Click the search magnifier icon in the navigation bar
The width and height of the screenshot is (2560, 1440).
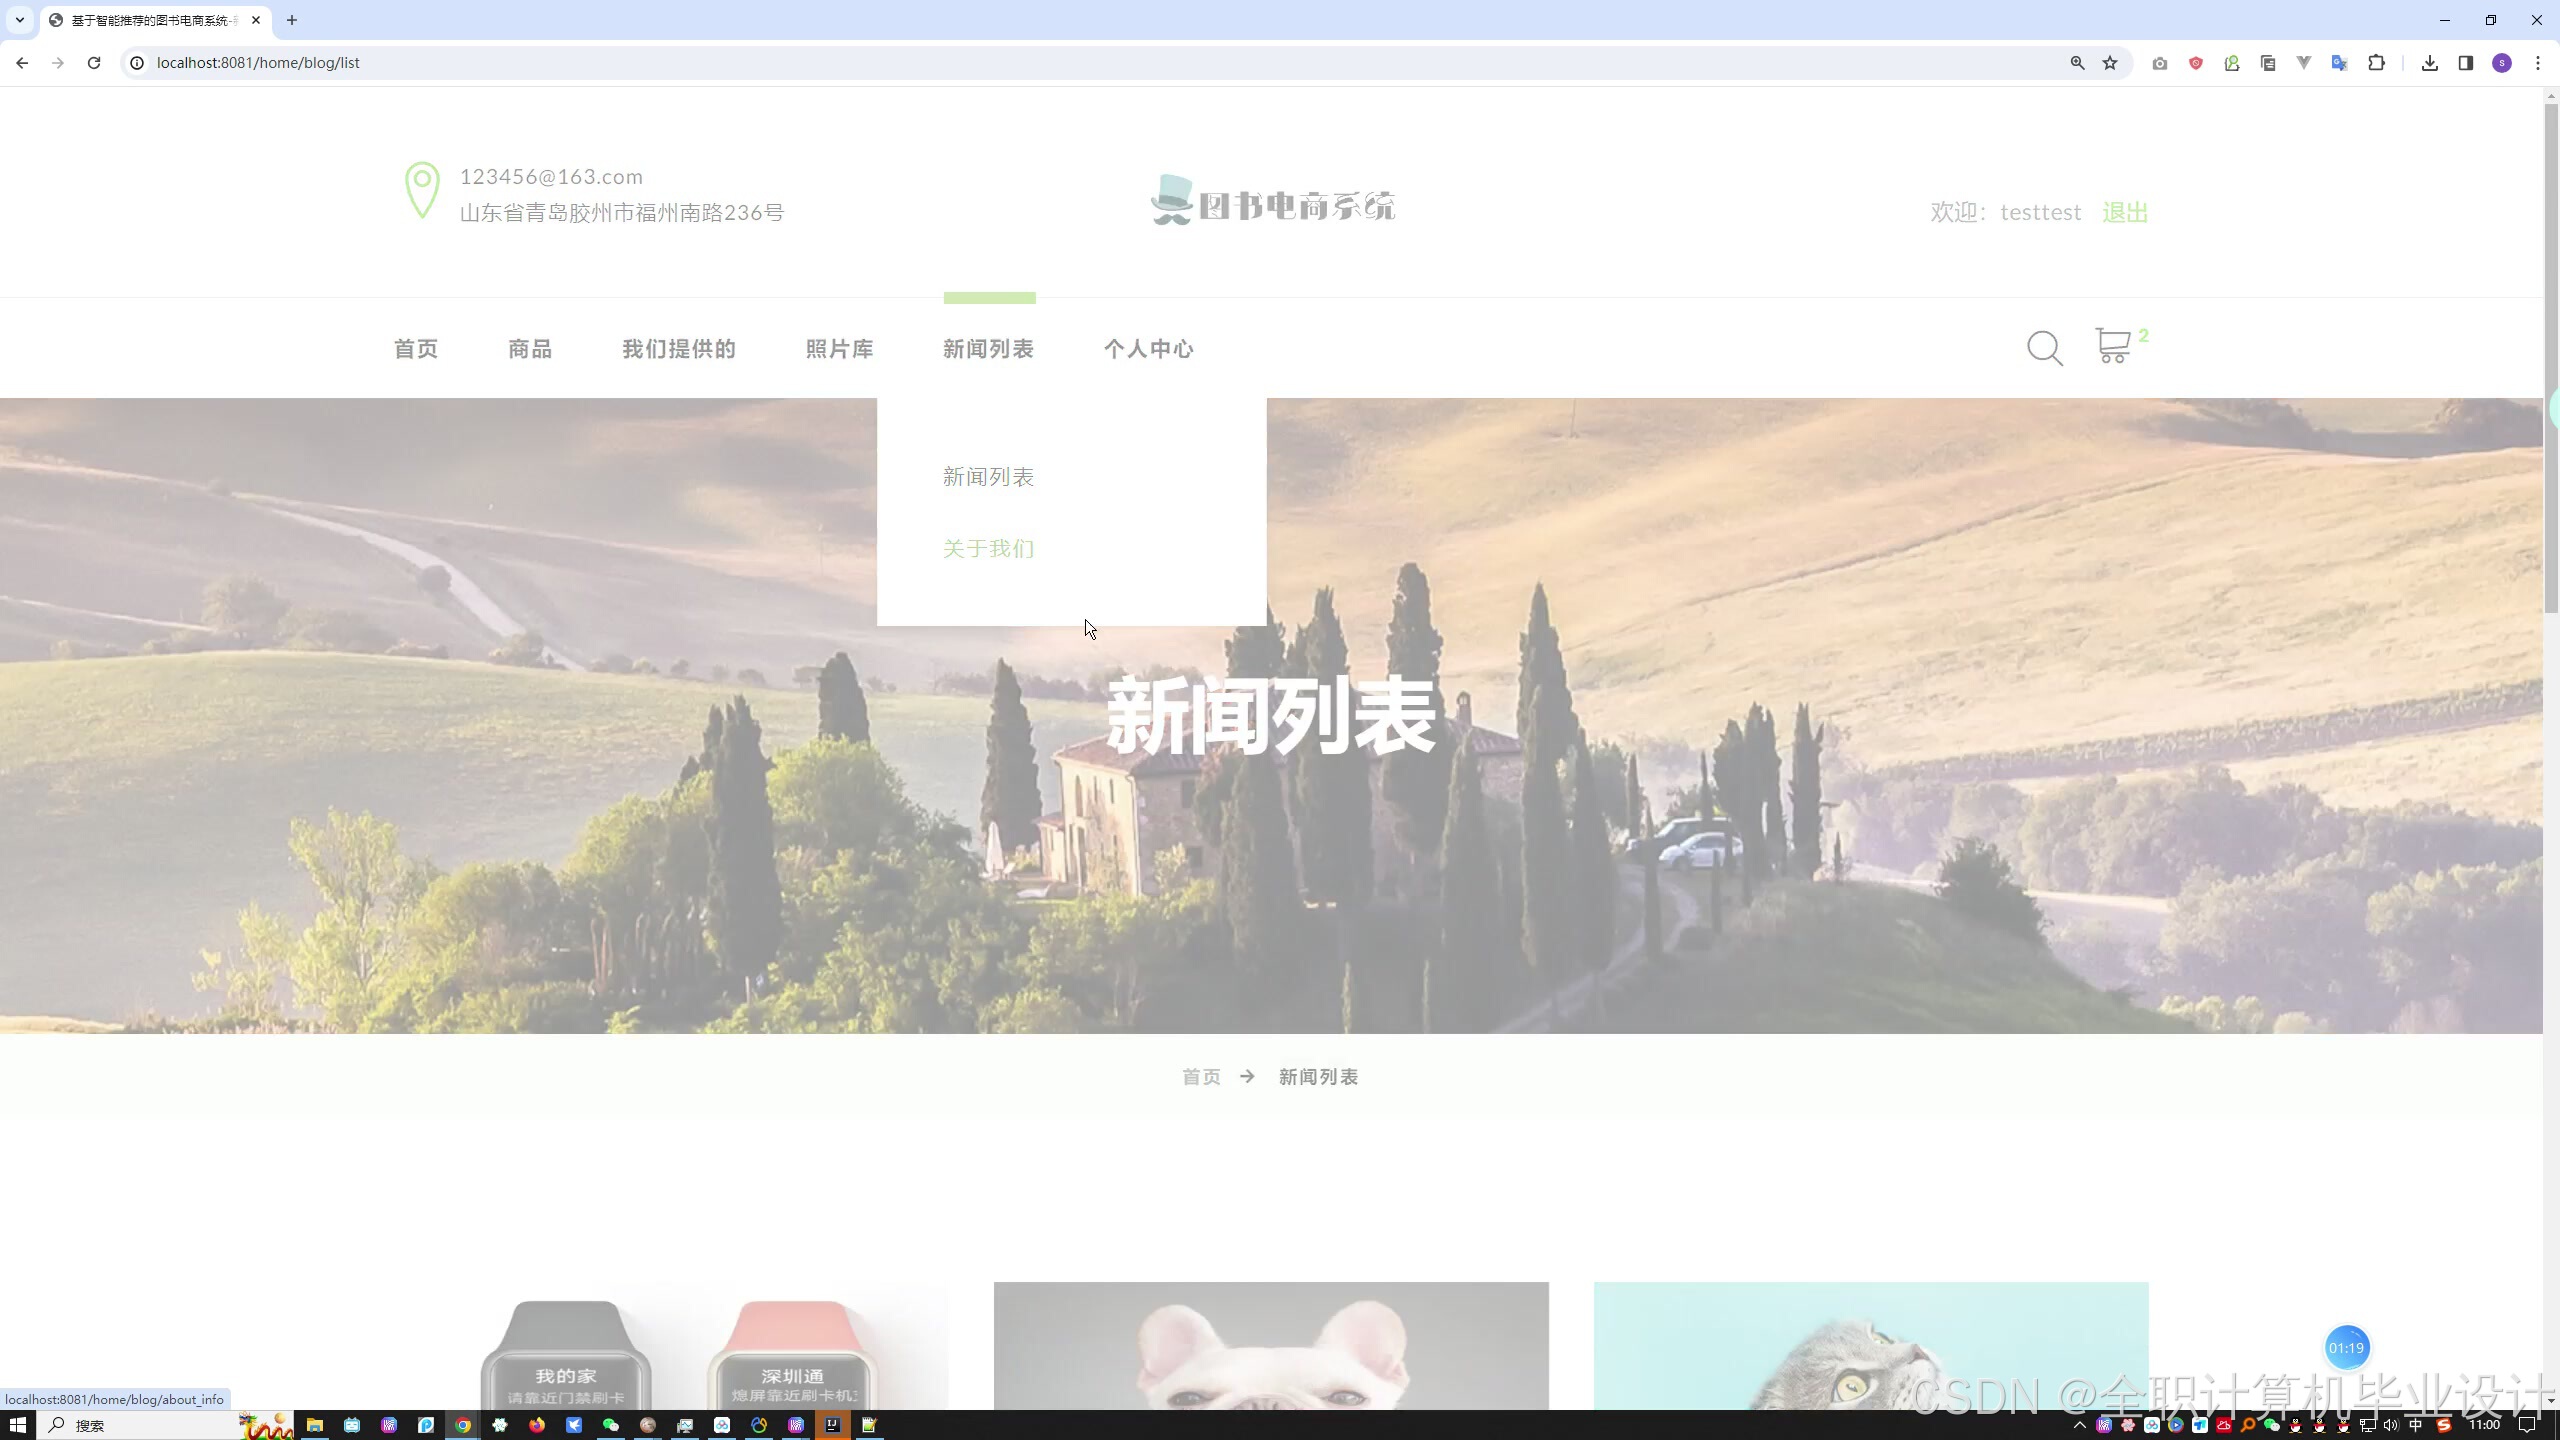tap(2044, 348)
